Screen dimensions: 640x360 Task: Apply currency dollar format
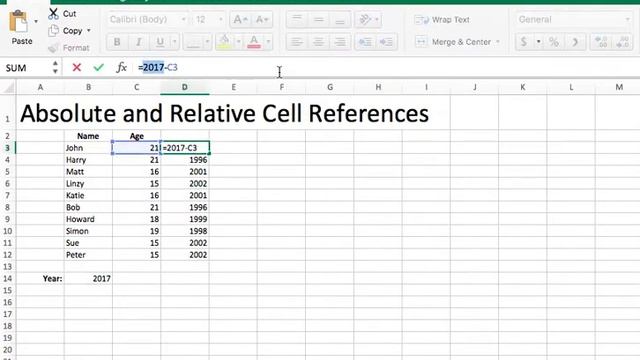point(524,42)
